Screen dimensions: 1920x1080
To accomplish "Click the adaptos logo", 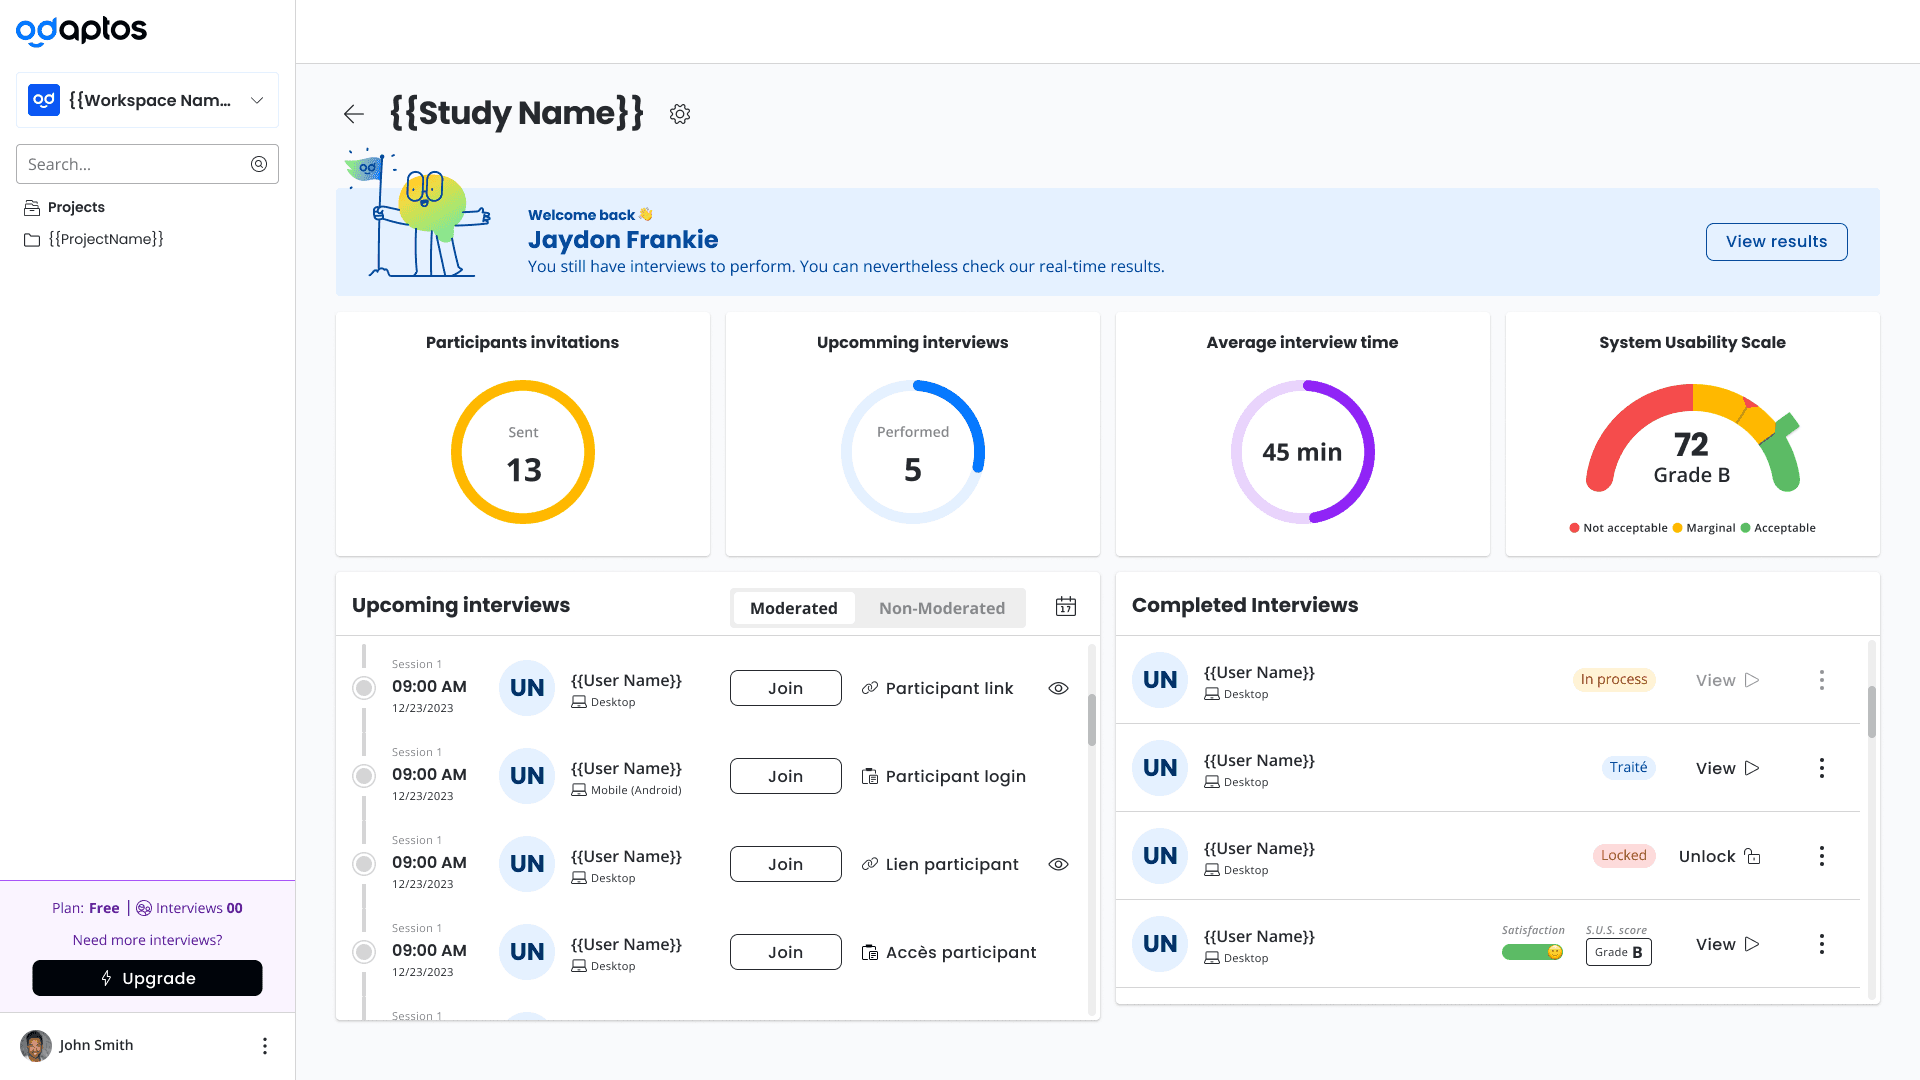I will point(81,31).
